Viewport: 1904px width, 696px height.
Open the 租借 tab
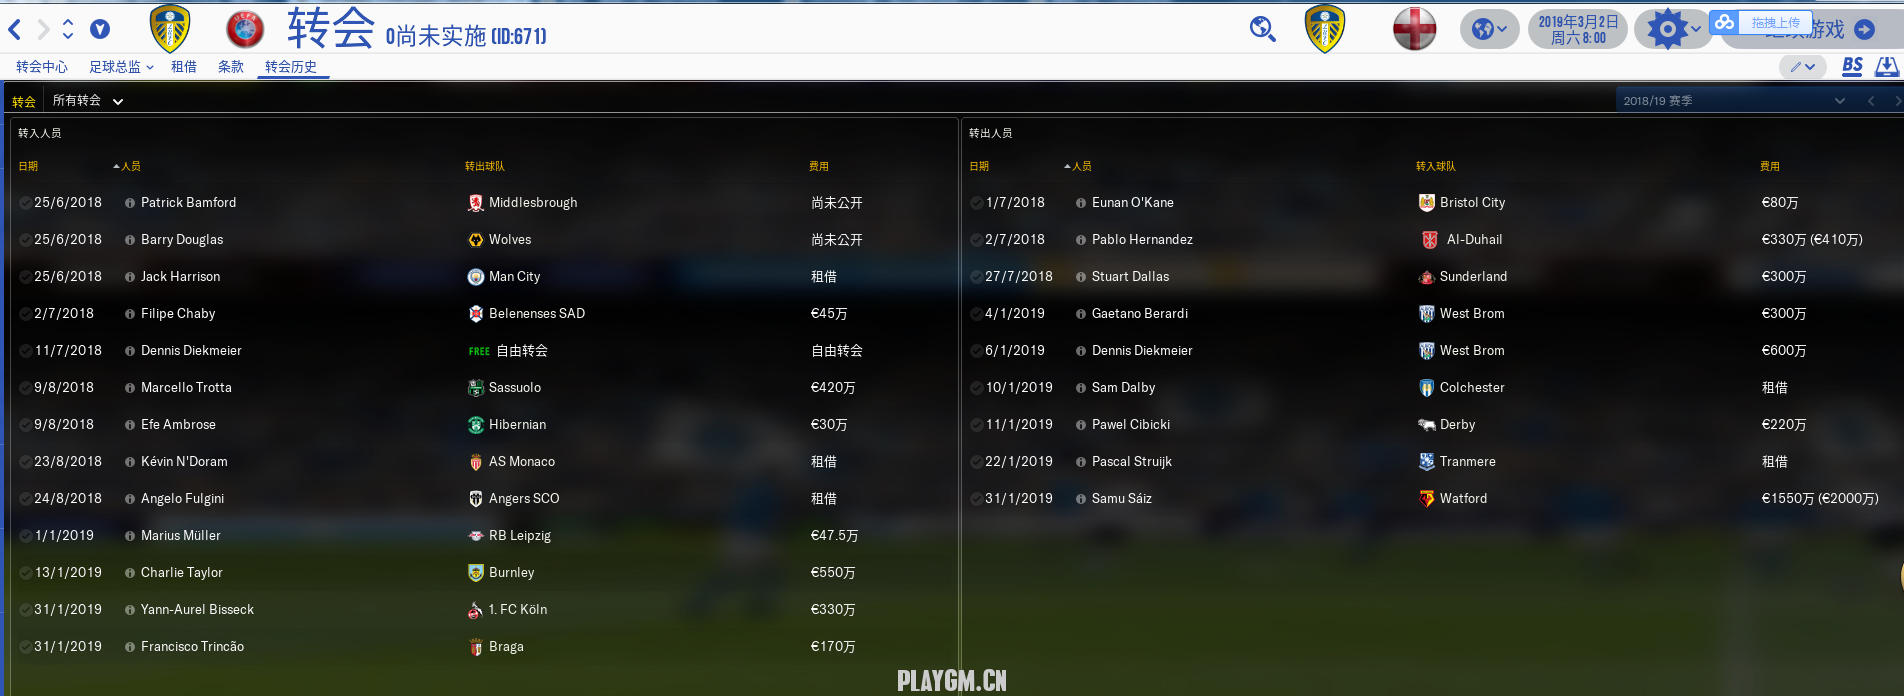[184, 67]
